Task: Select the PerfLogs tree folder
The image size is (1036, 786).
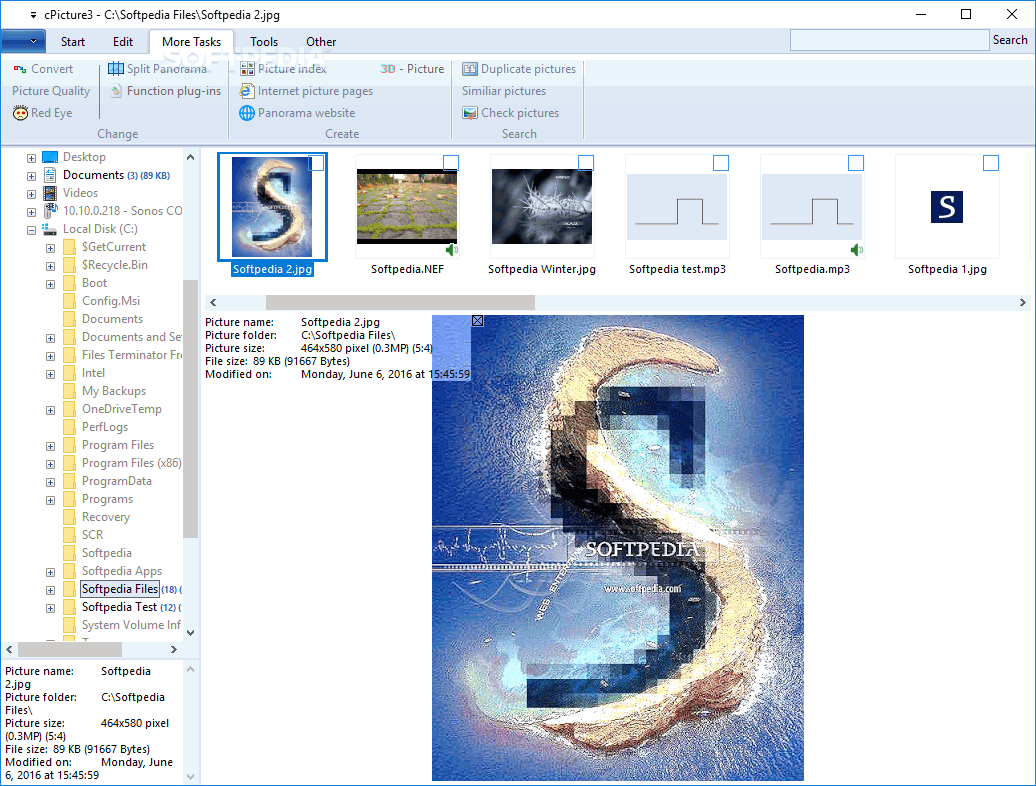Action: [x=105, y=427]
